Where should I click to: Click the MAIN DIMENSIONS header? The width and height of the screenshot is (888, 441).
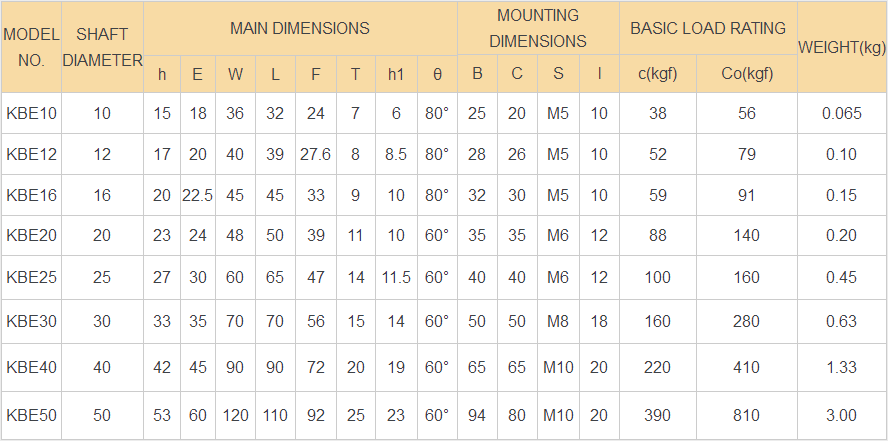[x=300, y=28]
